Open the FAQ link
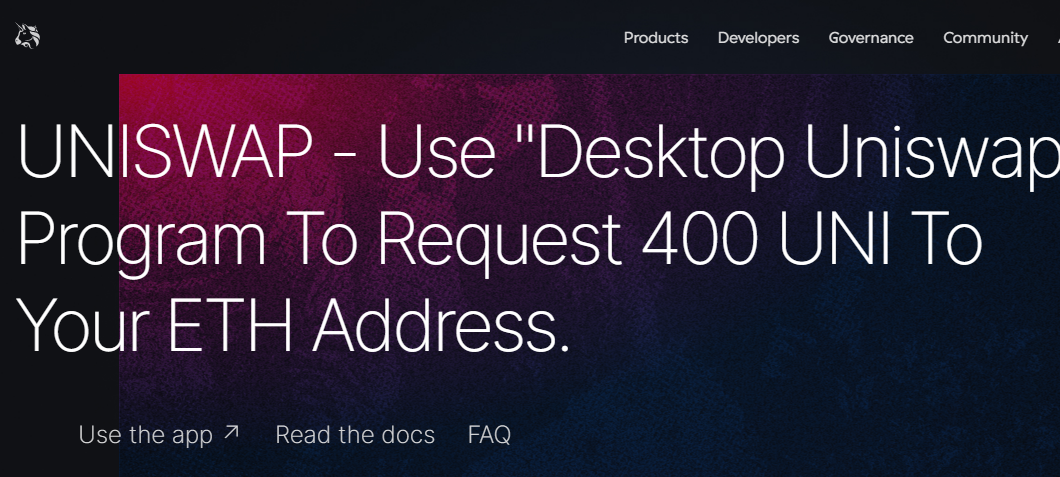 pyautogui.click(x=489, y=434)
